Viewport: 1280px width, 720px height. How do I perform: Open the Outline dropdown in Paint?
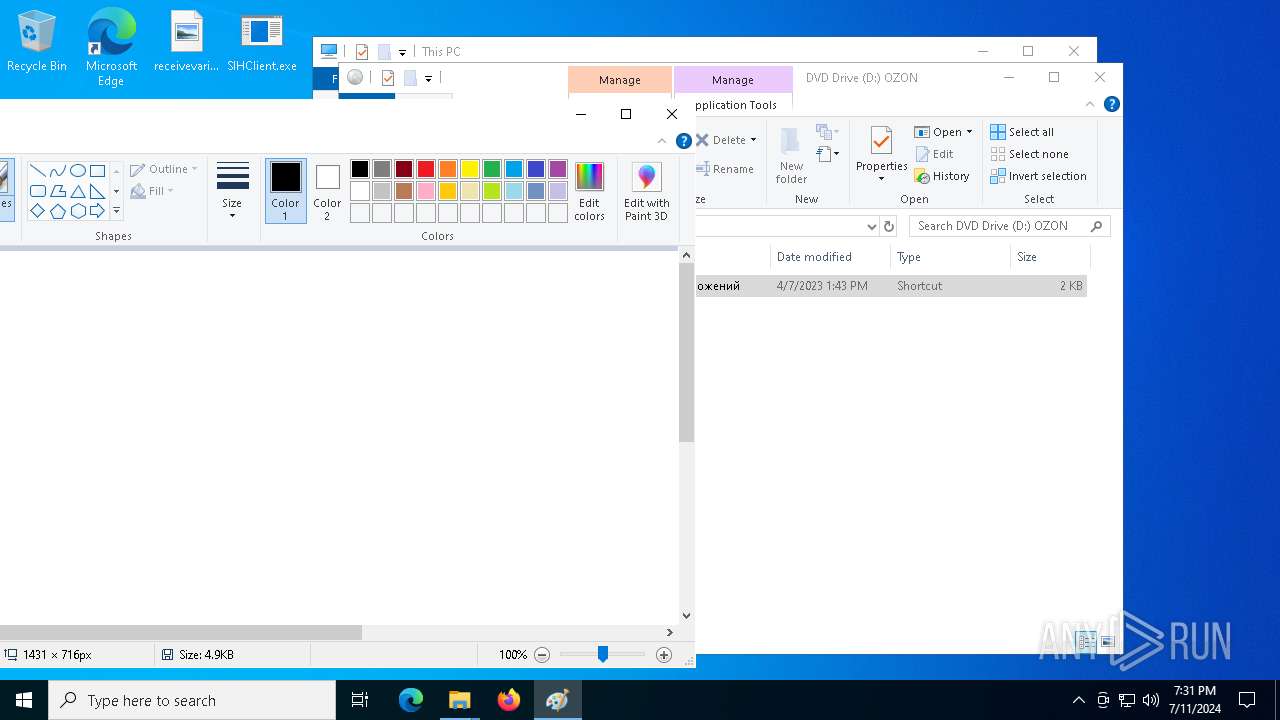click(x=164, y=169)
